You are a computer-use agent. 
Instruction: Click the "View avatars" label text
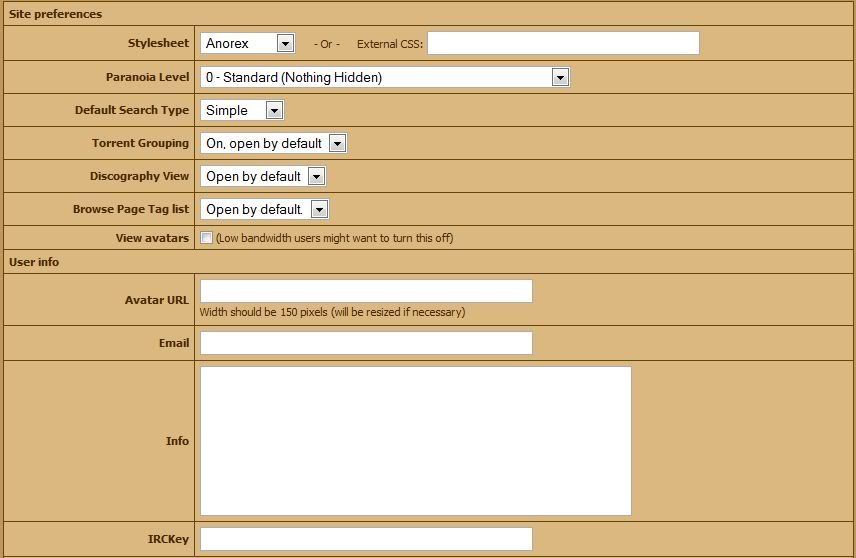(x=152, y=238)
